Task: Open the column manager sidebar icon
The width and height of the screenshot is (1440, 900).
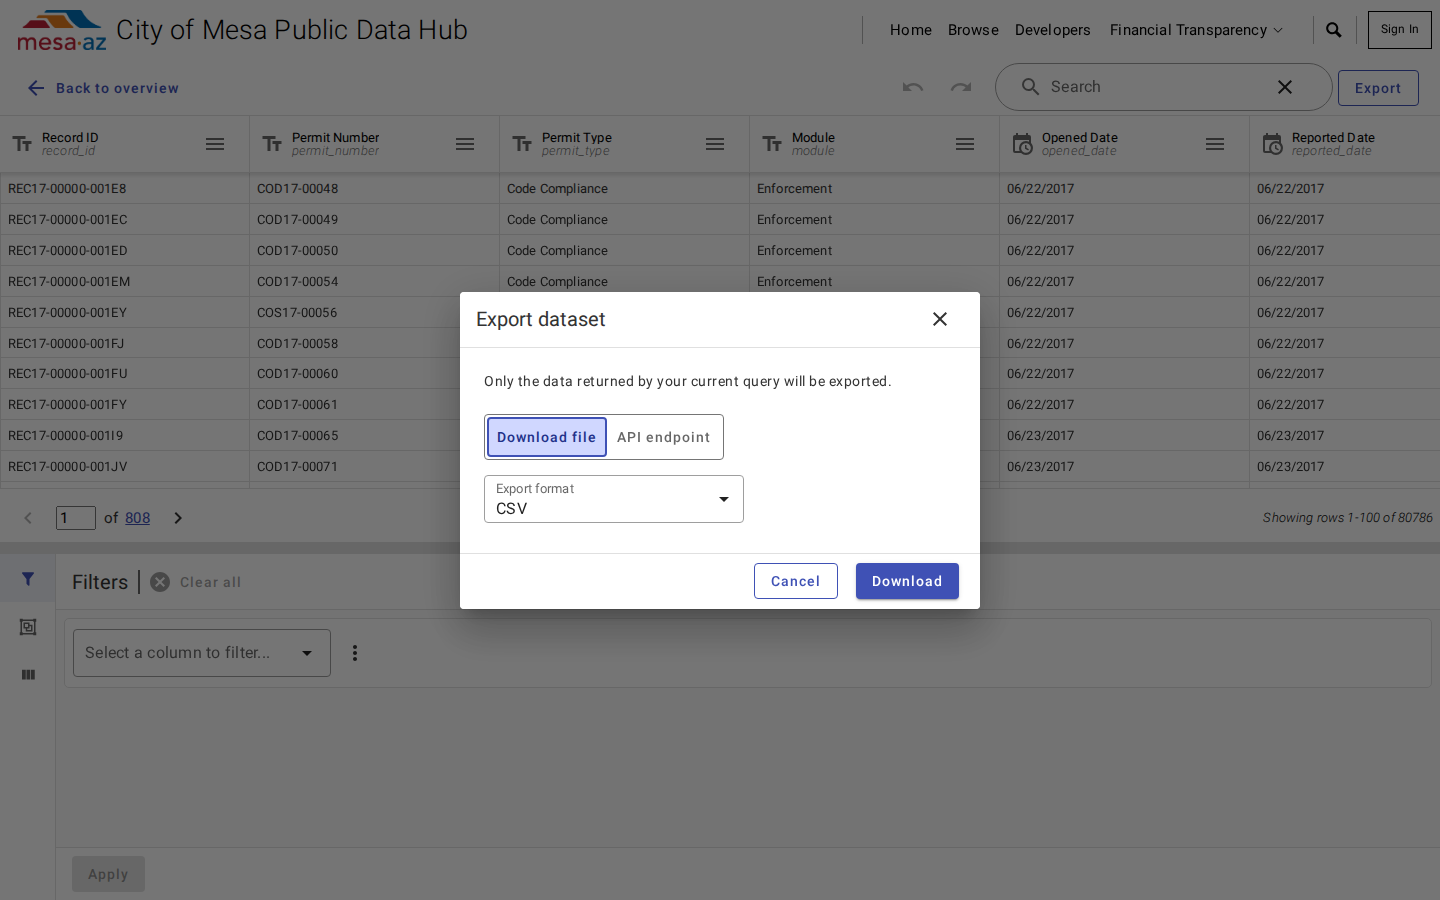Action: [x=28, y=675]
